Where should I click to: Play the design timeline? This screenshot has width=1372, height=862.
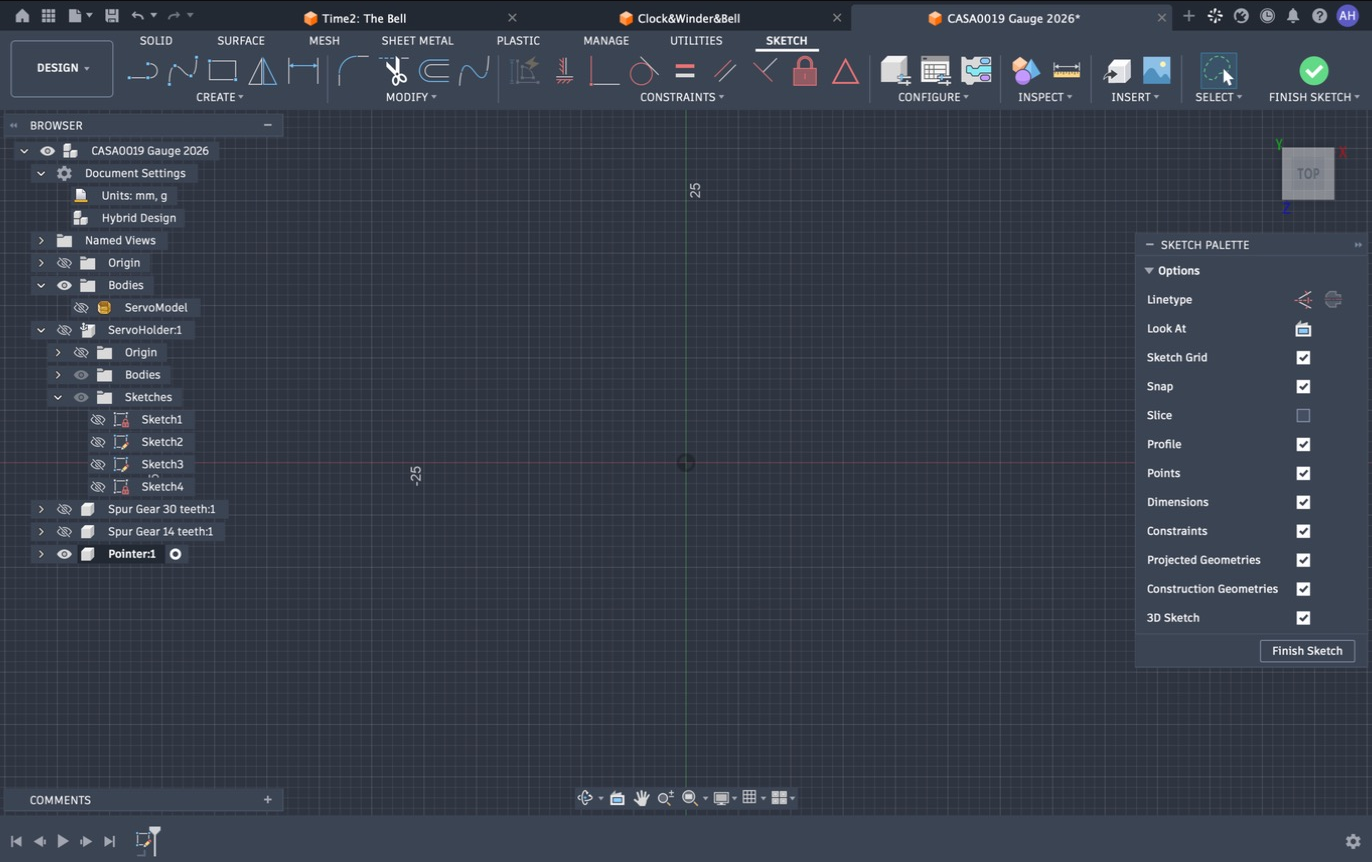(63, 842)
